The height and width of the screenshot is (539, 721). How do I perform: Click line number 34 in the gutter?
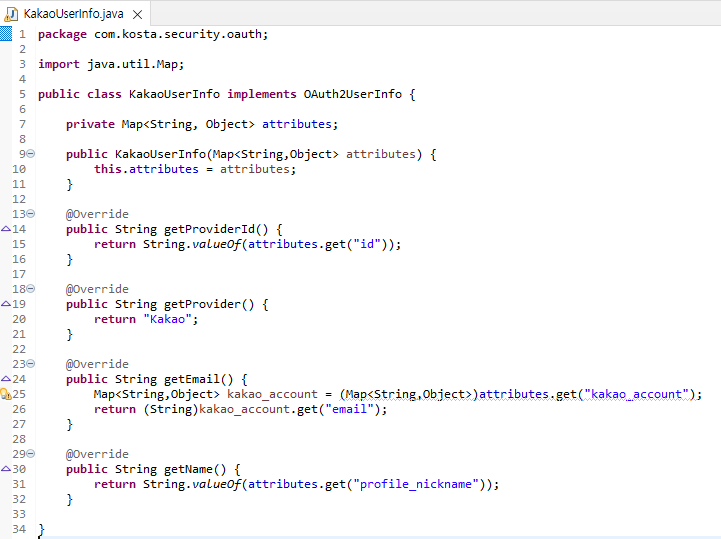(19, 529)
